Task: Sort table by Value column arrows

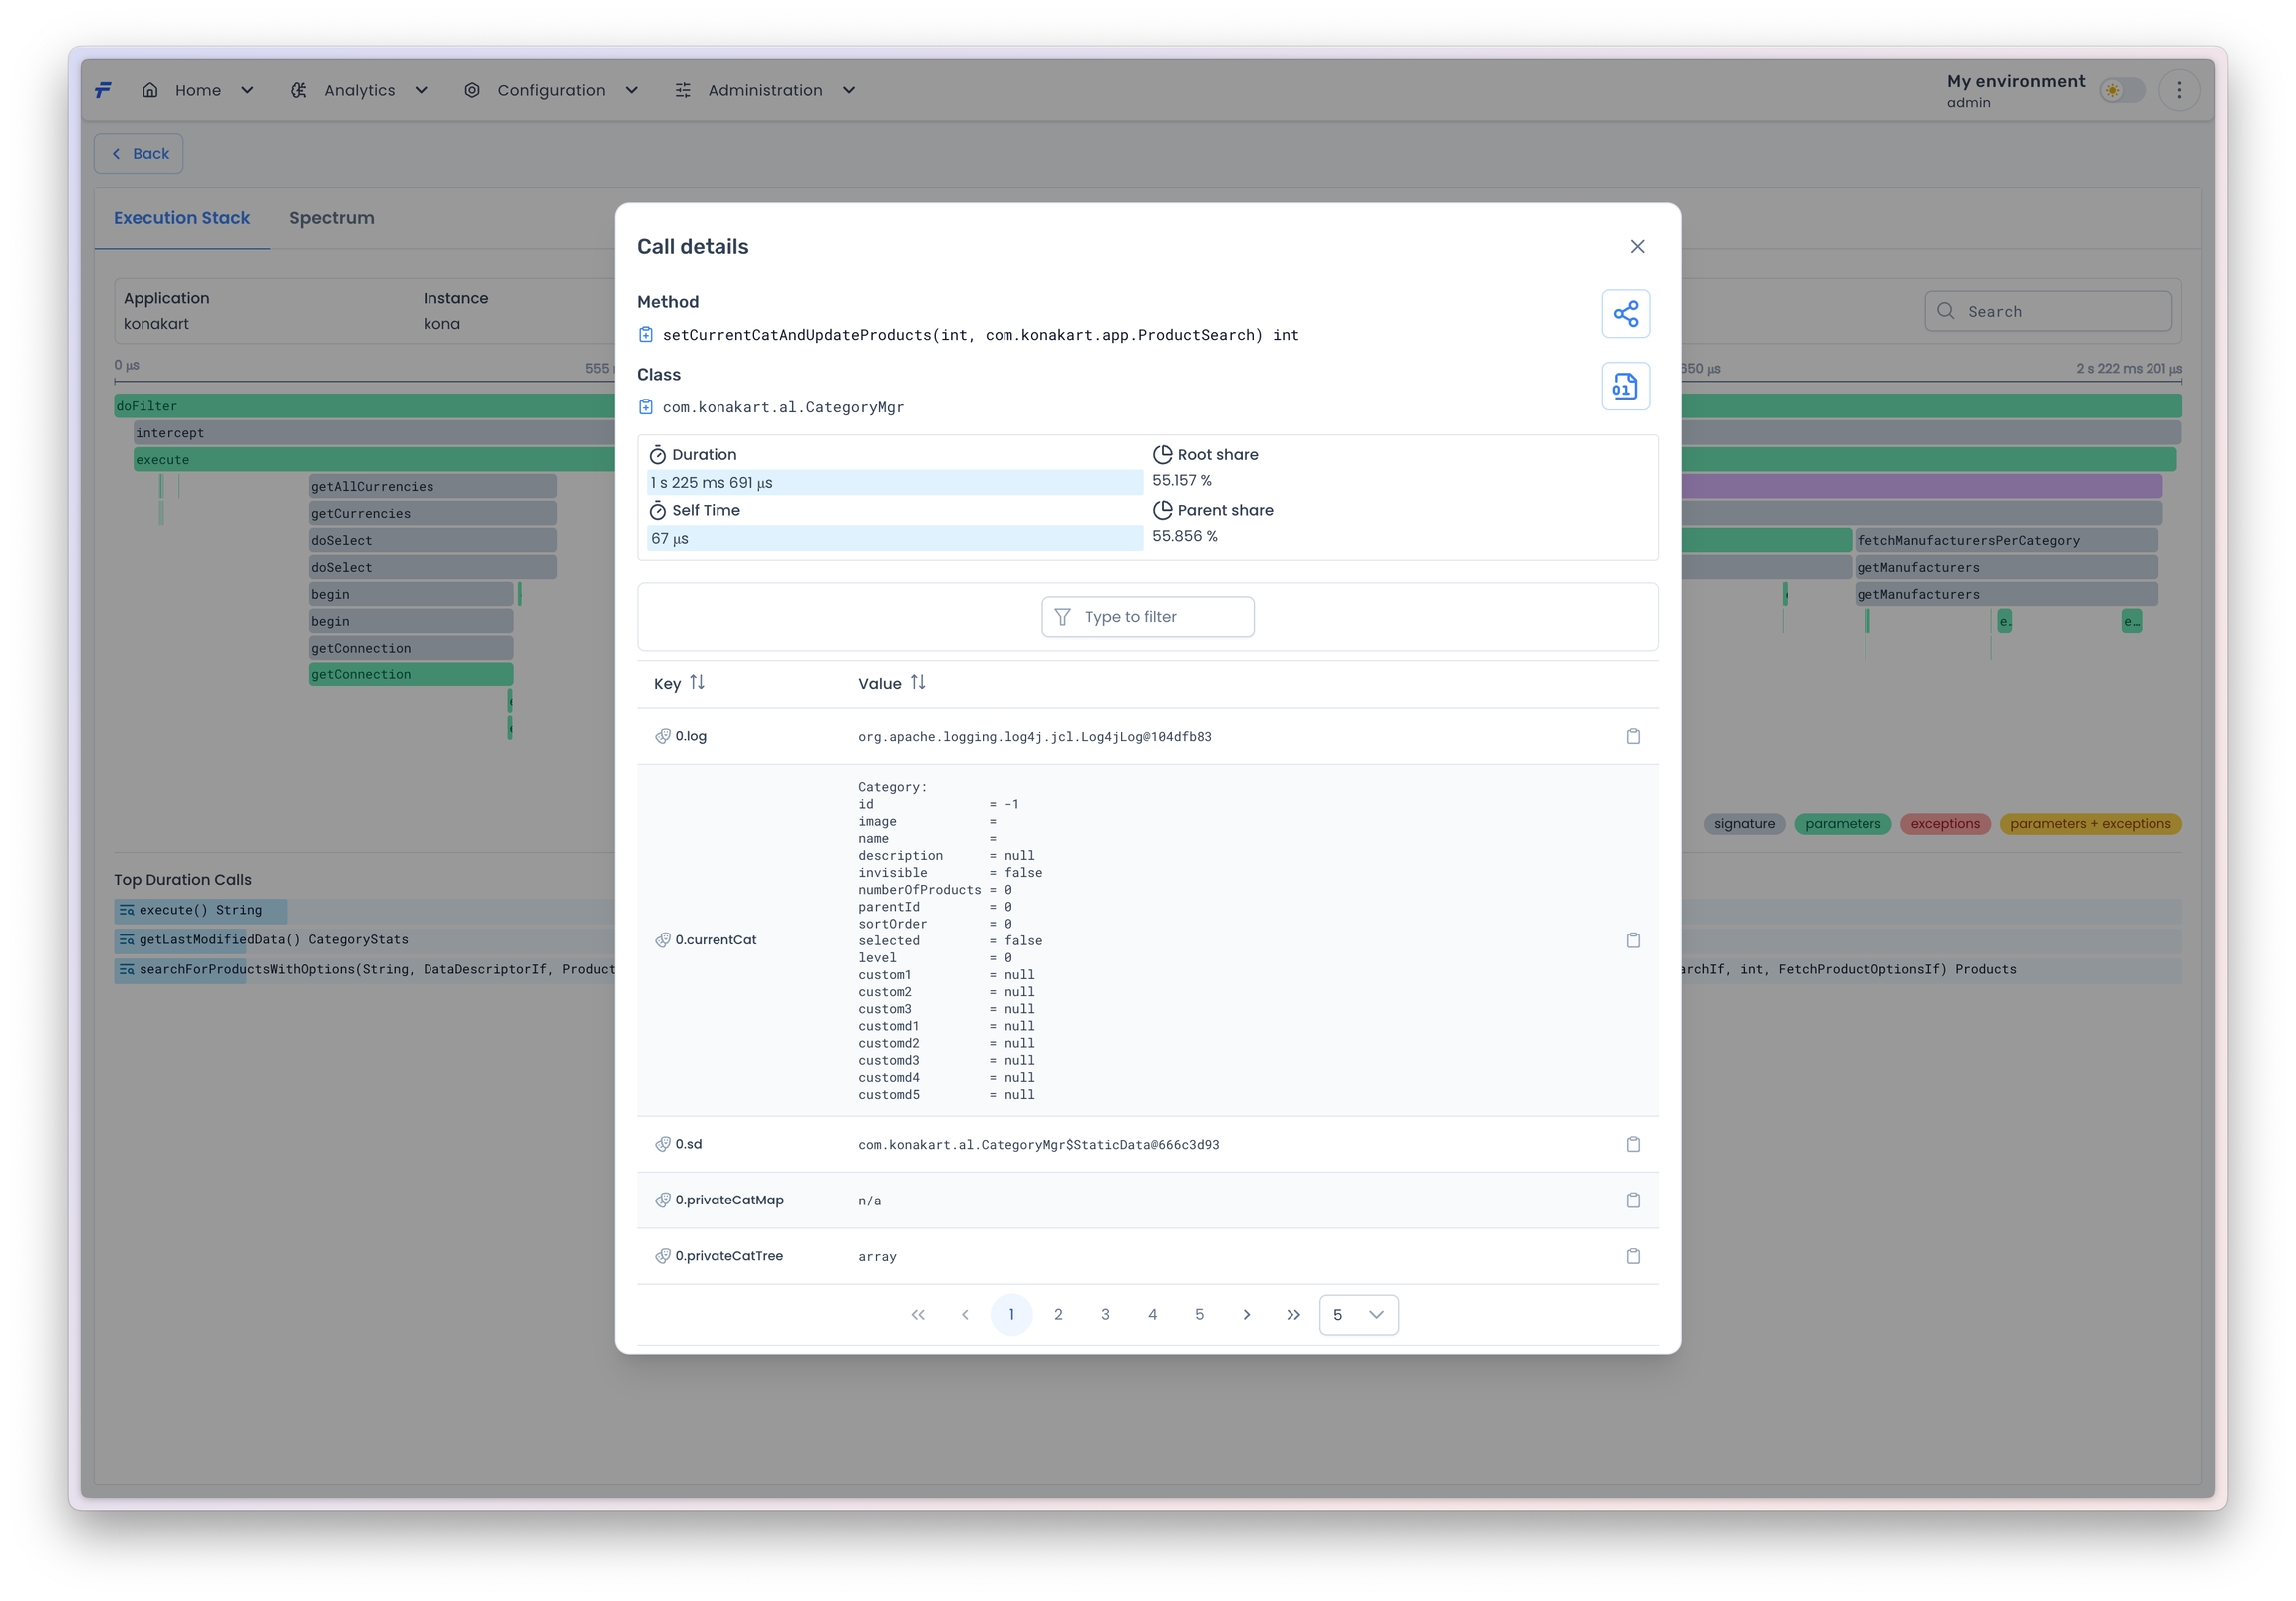Action: click(x=917, y=683)
